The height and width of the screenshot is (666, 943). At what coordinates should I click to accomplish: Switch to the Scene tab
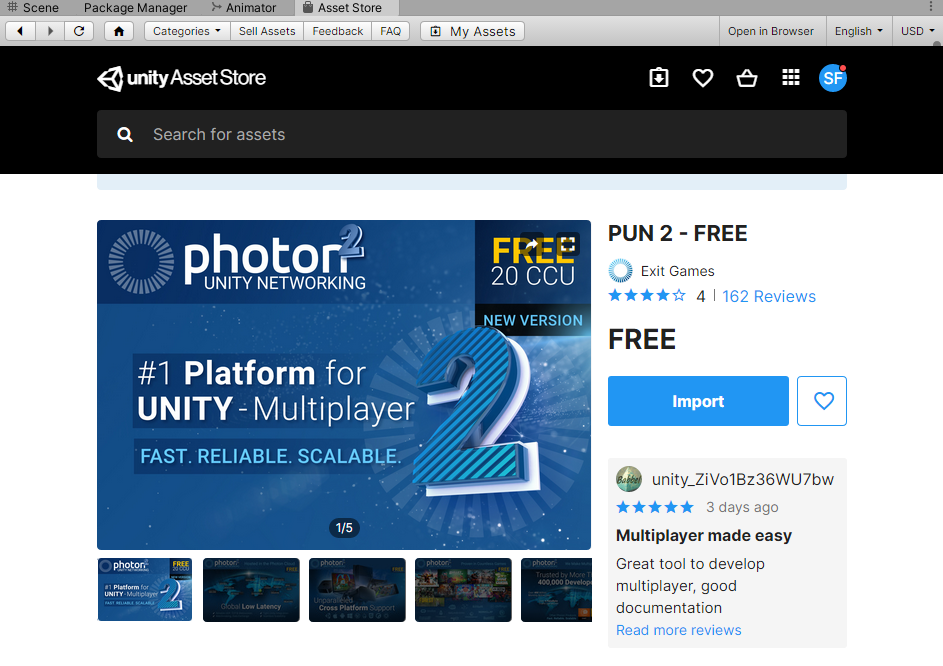click(x=33, y=8)
